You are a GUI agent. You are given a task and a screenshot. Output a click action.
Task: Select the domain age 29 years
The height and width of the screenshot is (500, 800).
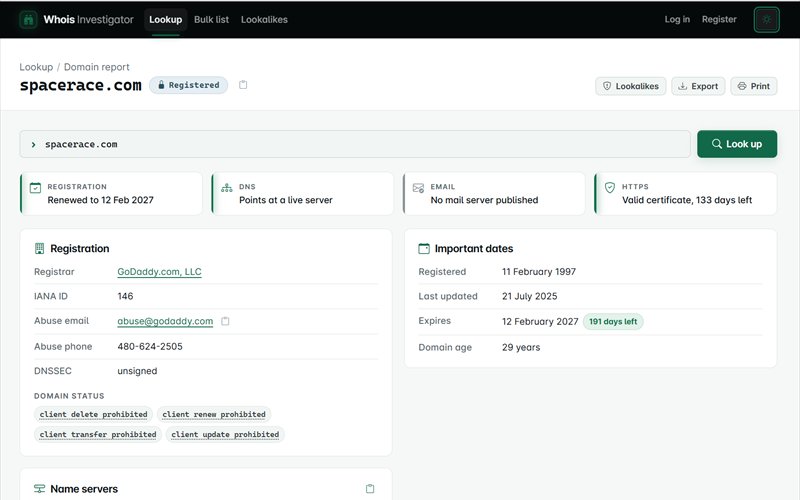tap(521, 347)
